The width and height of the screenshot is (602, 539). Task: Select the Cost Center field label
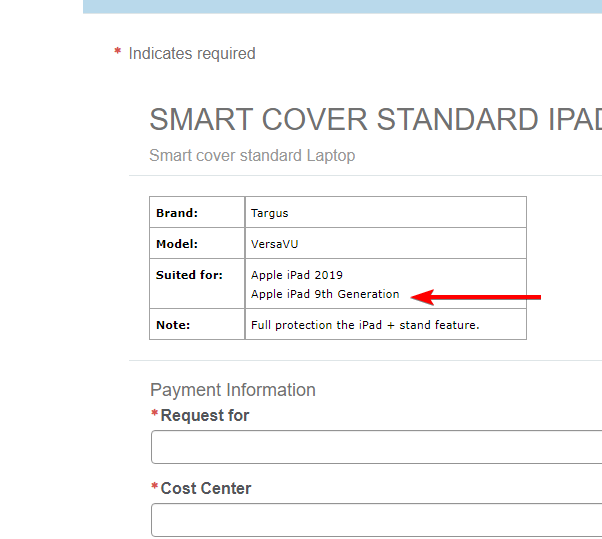206,488
